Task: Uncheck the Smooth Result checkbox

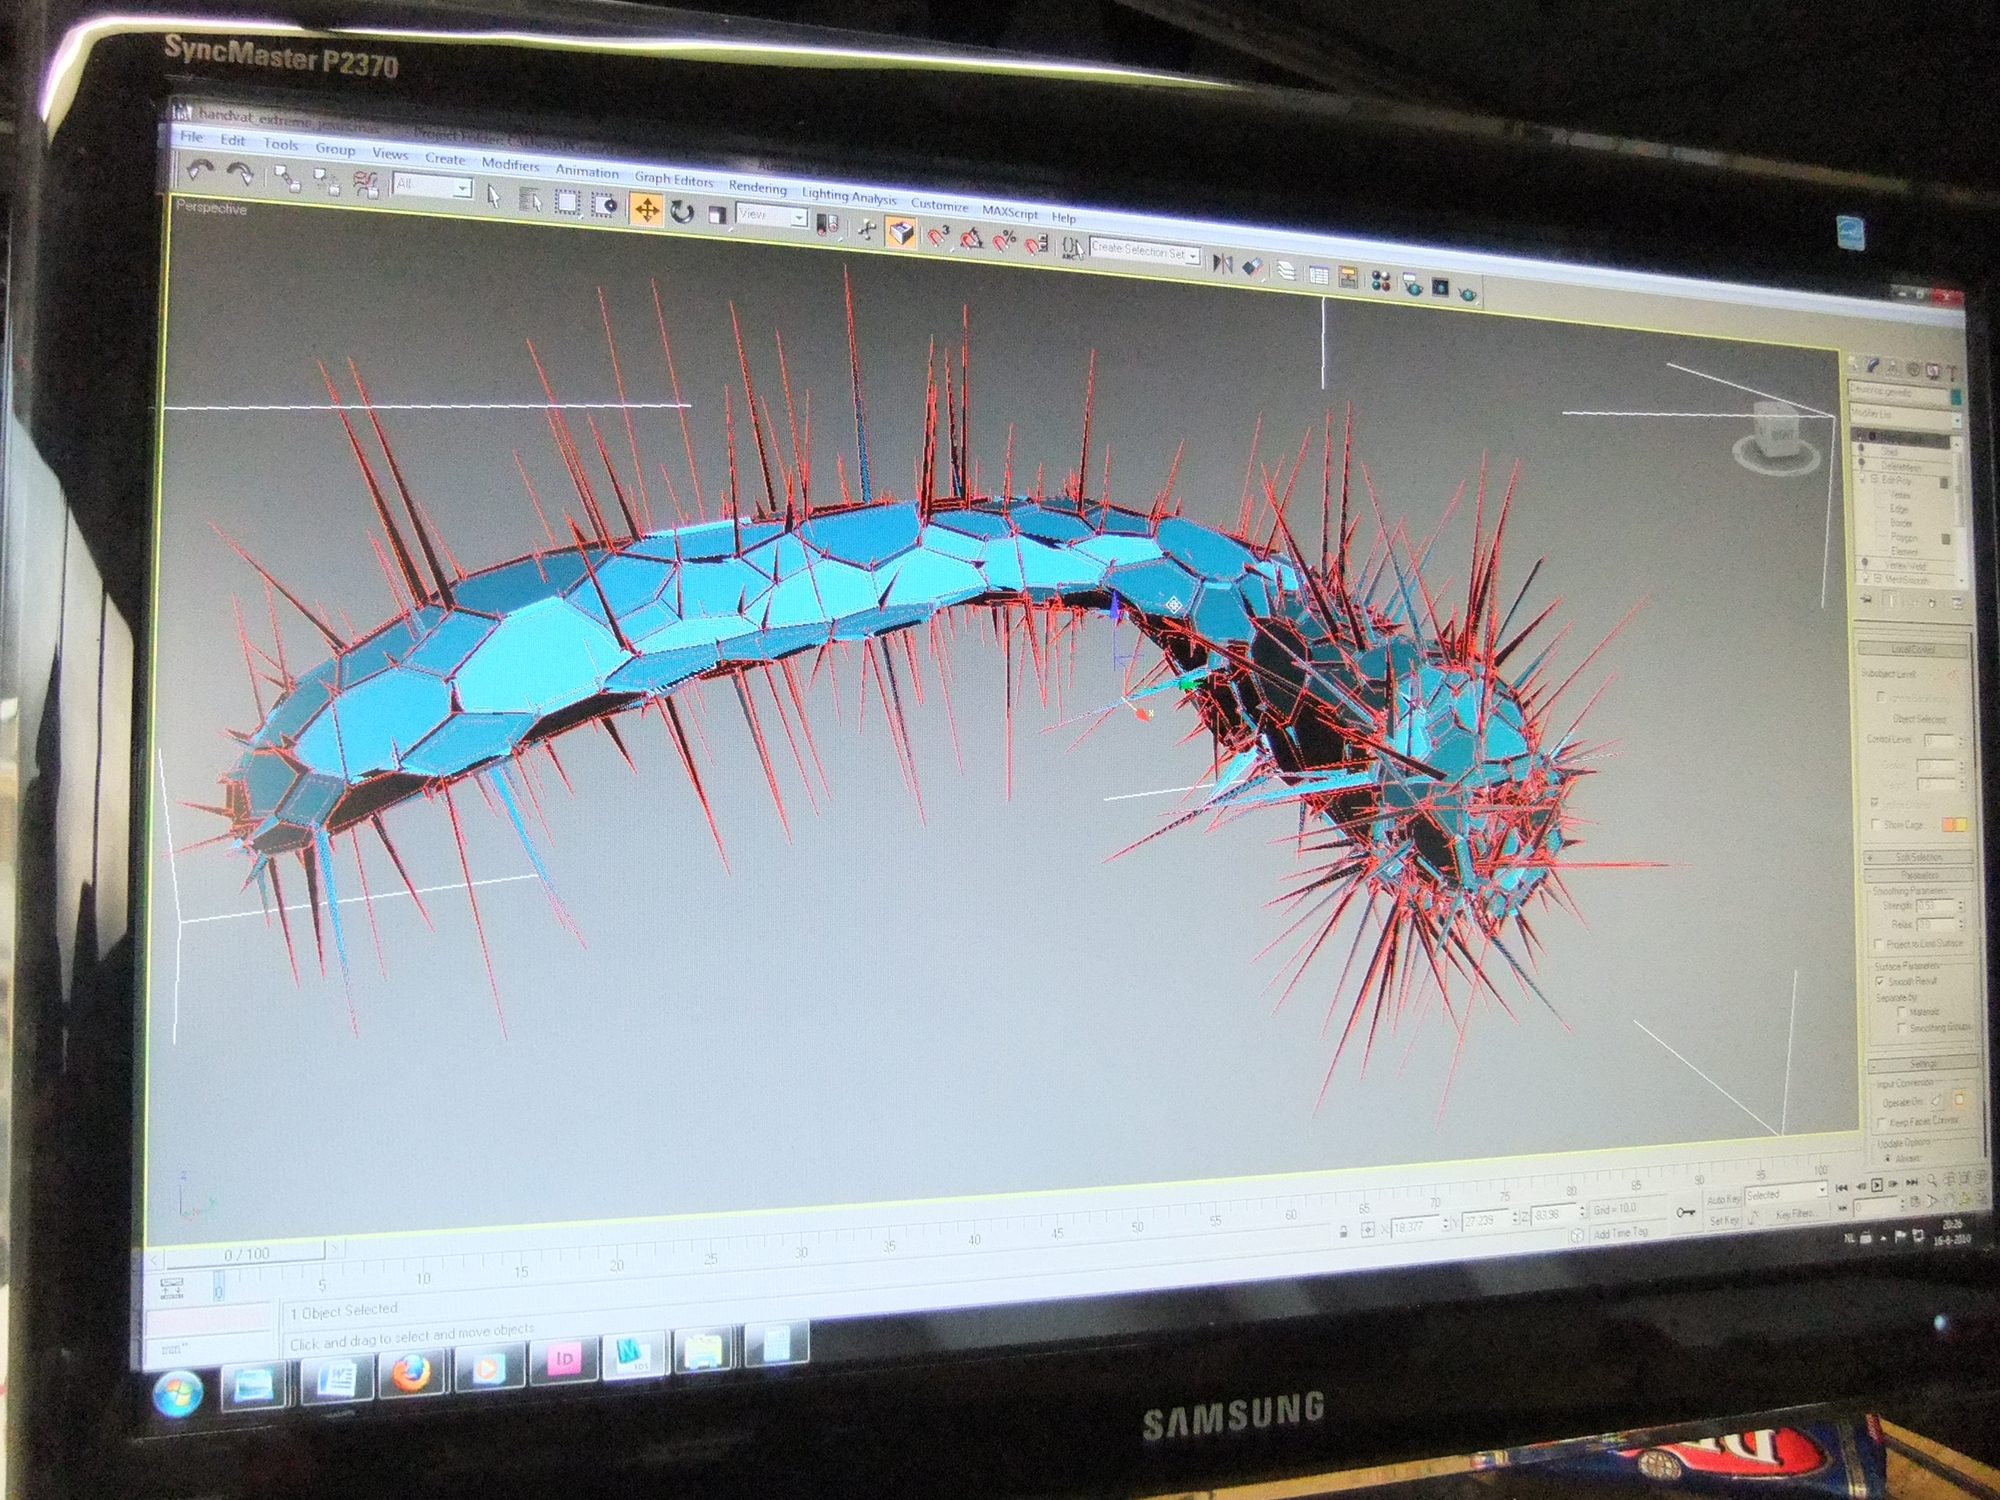Action: 1880,981
